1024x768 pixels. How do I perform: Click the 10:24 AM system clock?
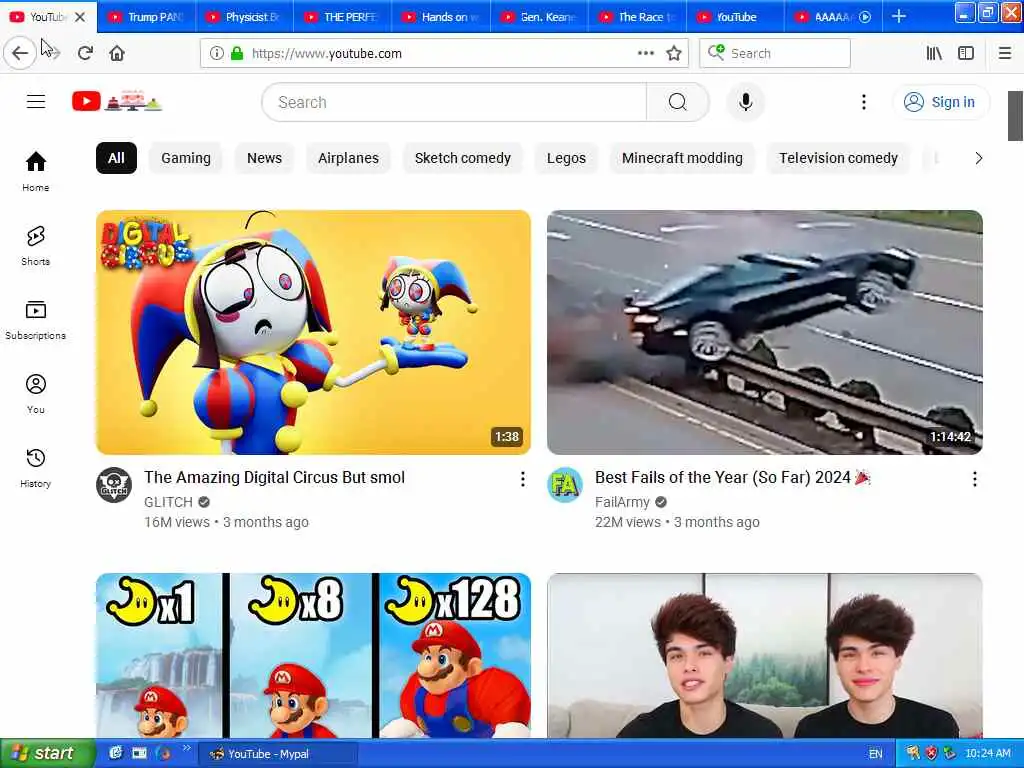pyautogui.click(x=987, y=754)
